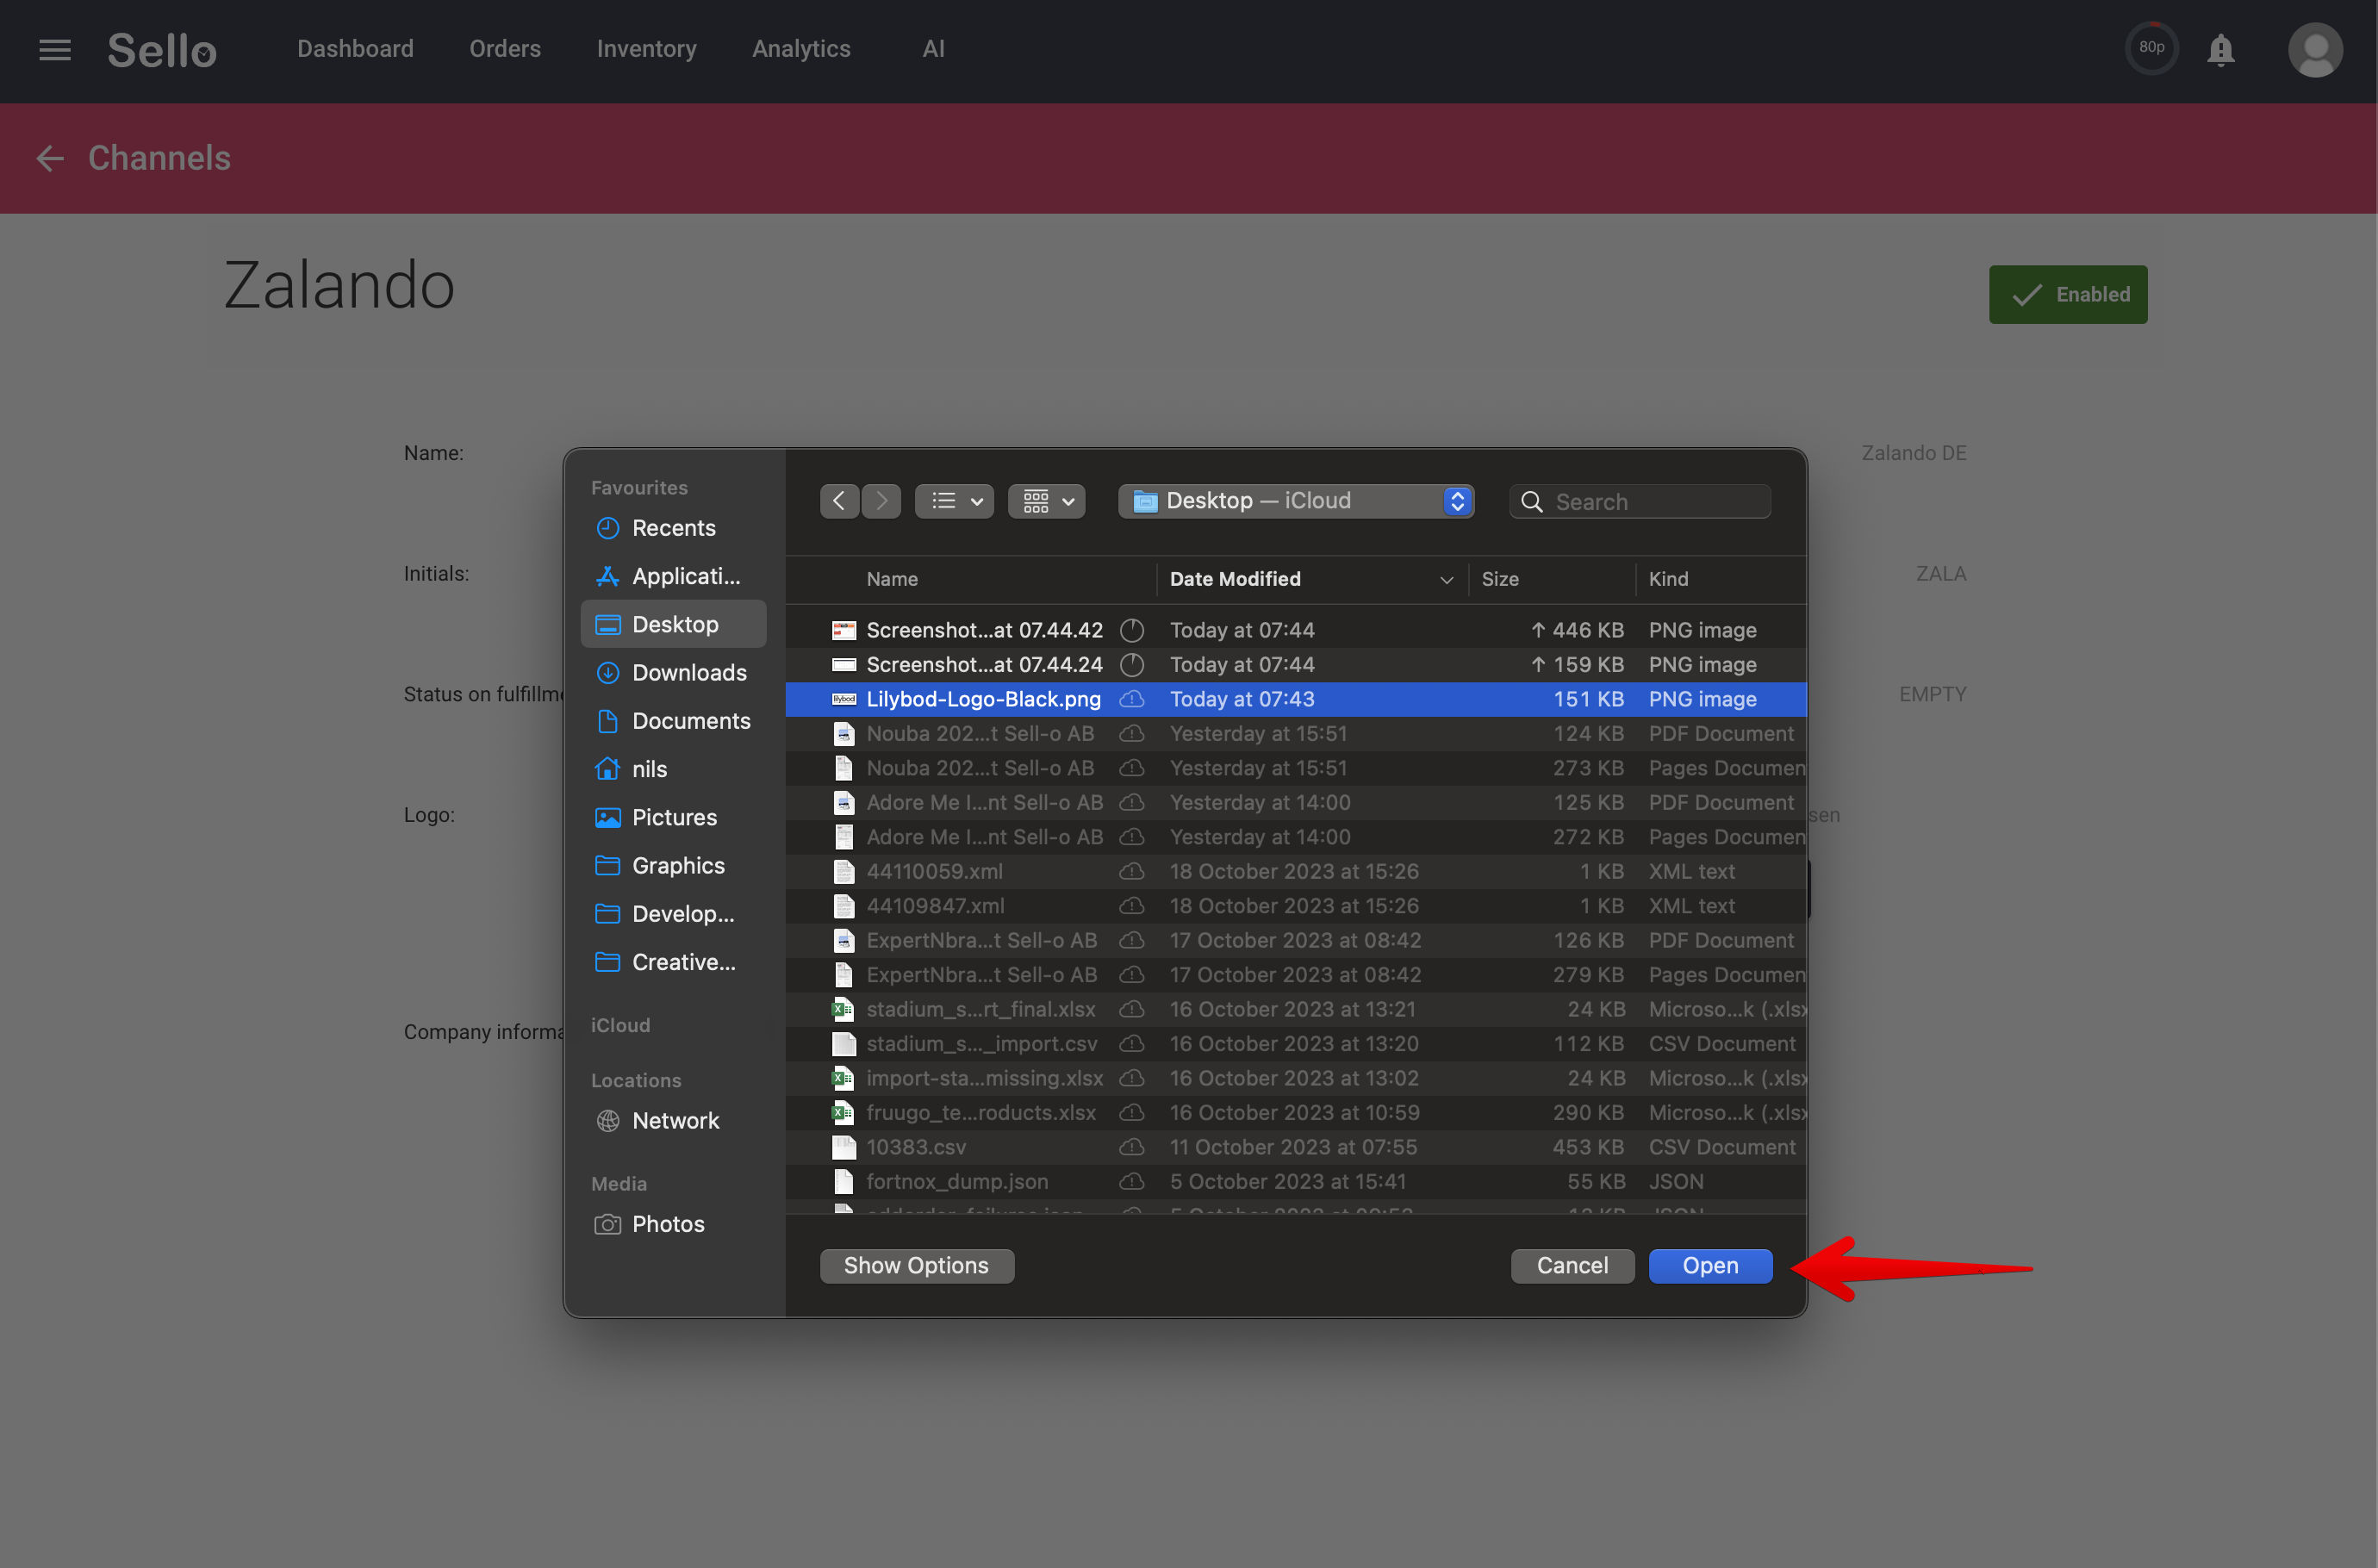This screenshot has height=1568, width=2378.
Task: Go back in the file dialog
Action: 839,501
